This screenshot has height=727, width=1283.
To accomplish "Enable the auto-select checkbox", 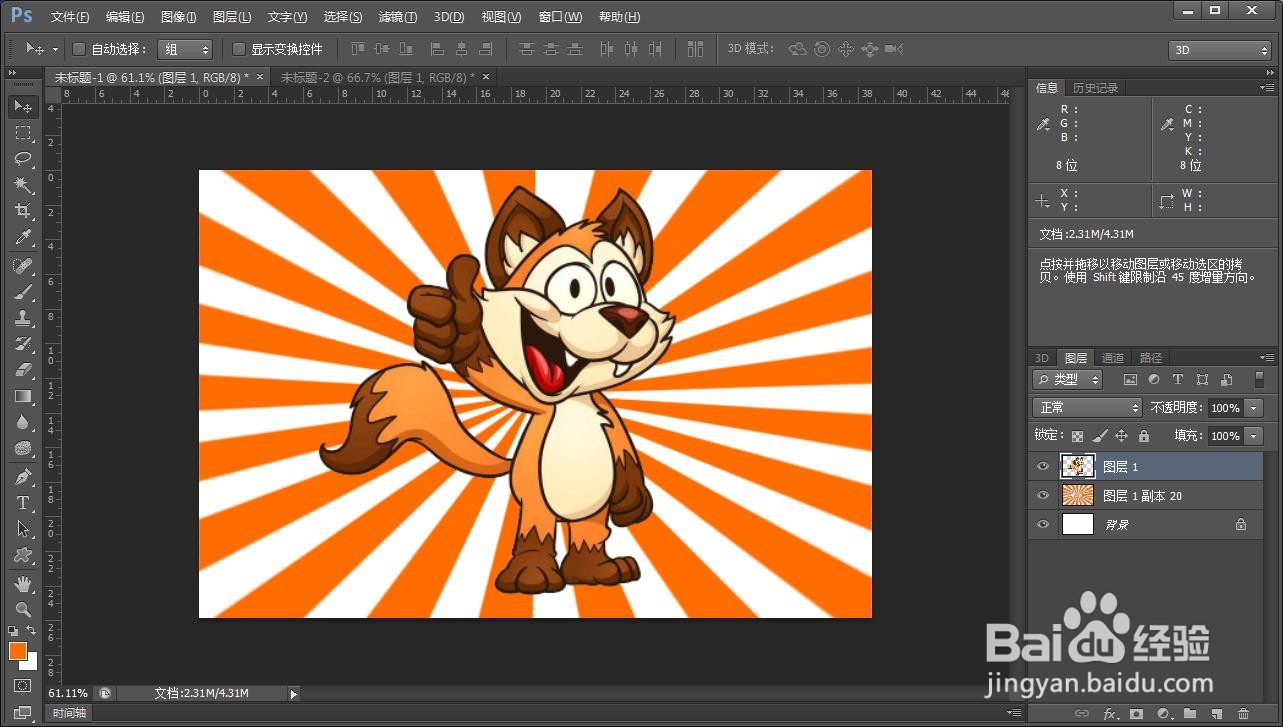I will click(x=80, y=49).
